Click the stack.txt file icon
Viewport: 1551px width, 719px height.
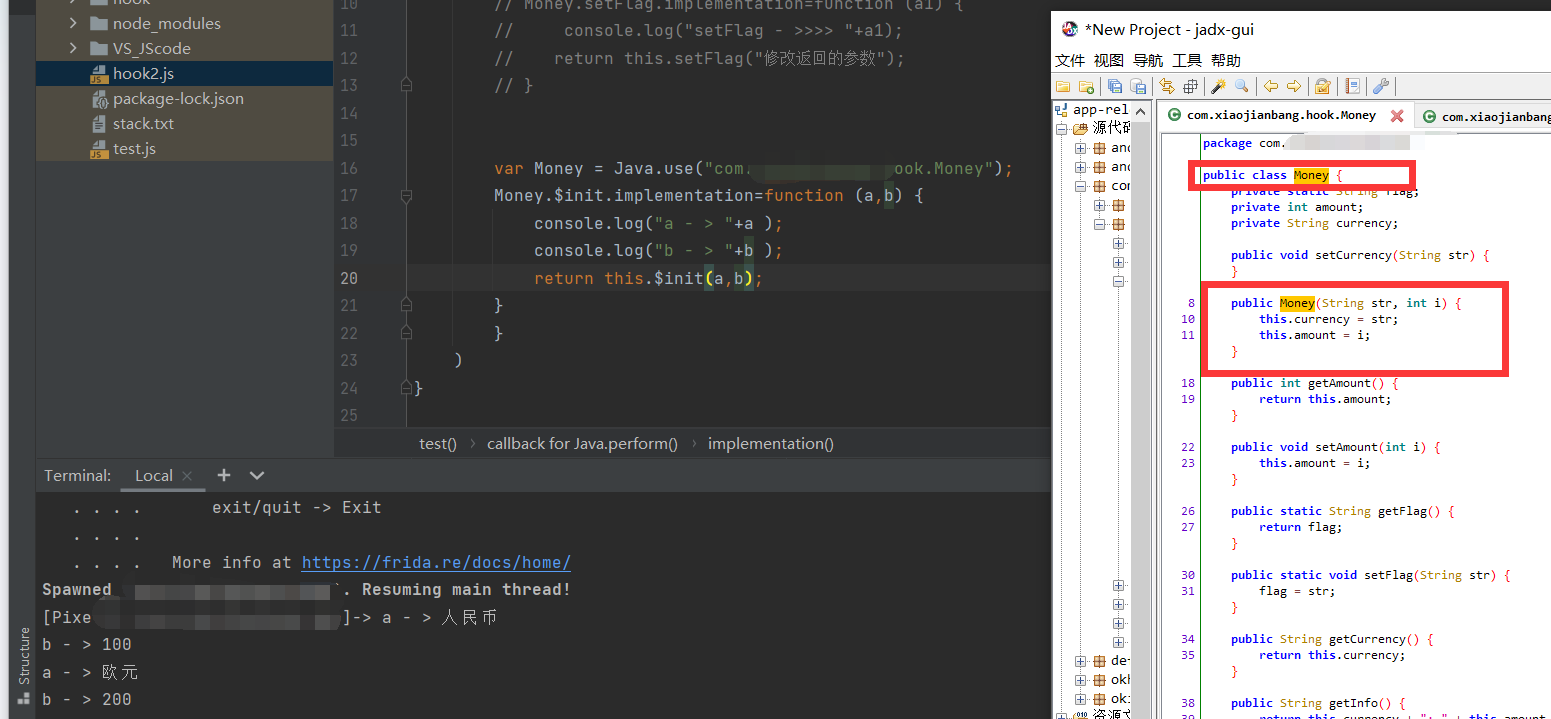click(x=98, y=124)
